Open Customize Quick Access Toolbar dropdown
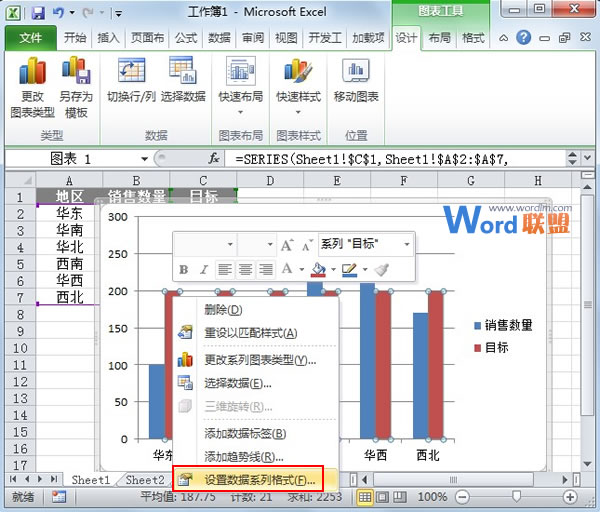 coord(118,14)
